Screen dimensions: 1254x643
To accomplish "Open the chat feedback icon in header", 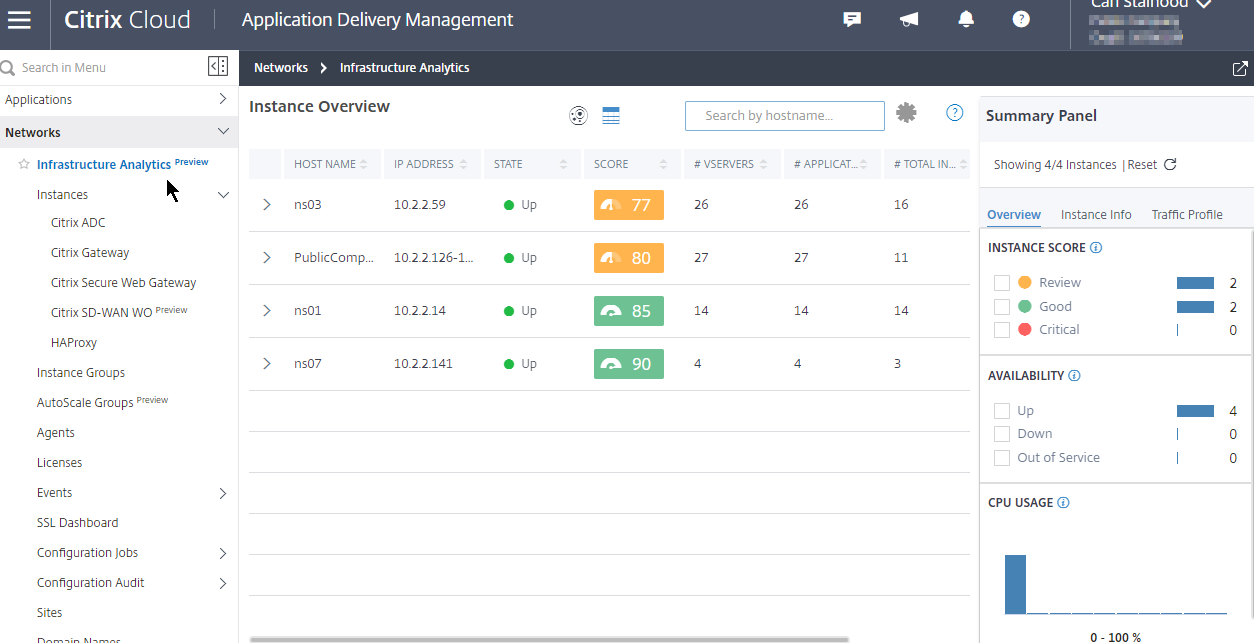I will [852, 19].
